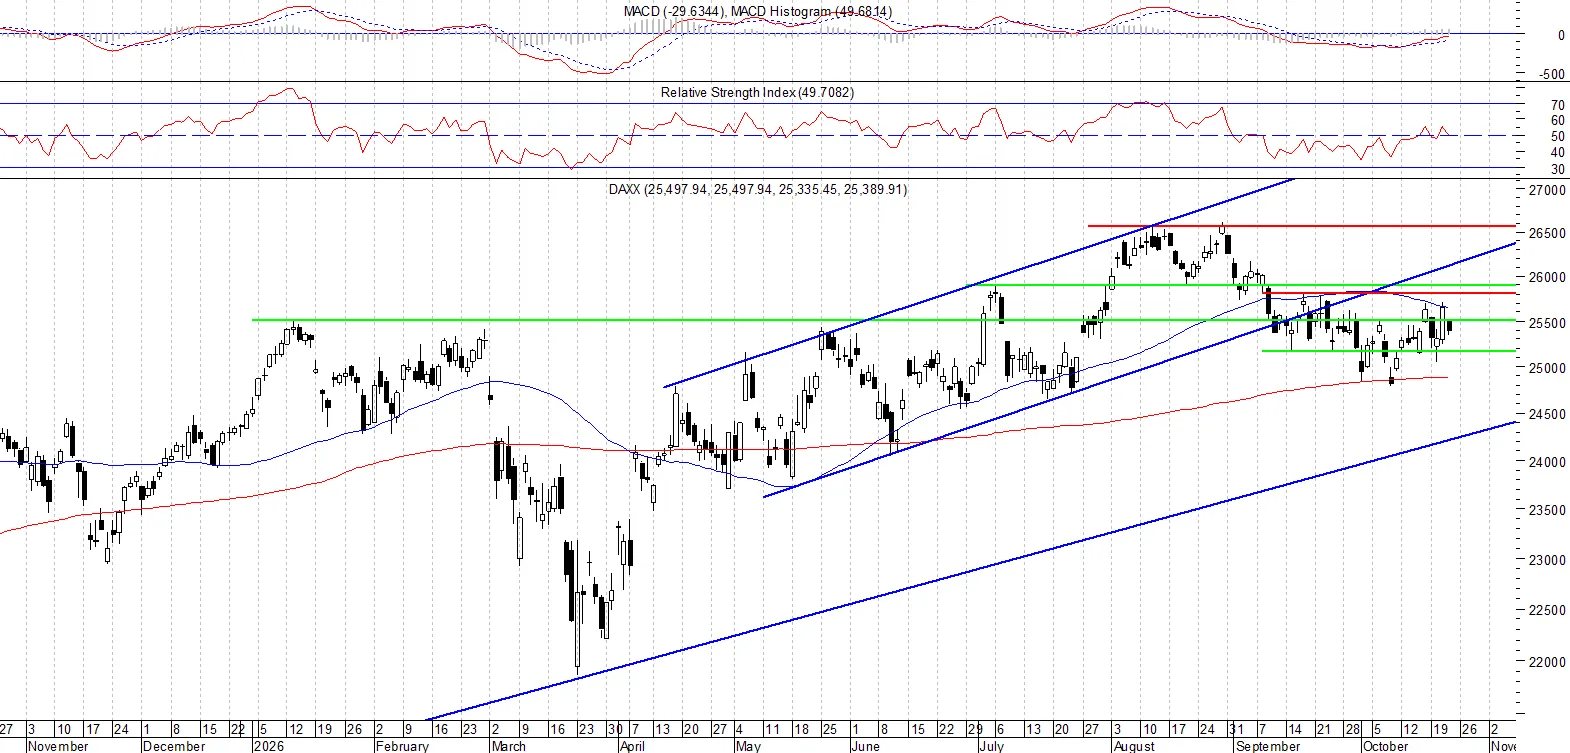The width and height of the screenshot is (1570, 753).
Task: Click the 22000 price axis label
Action: (1546, 662)
